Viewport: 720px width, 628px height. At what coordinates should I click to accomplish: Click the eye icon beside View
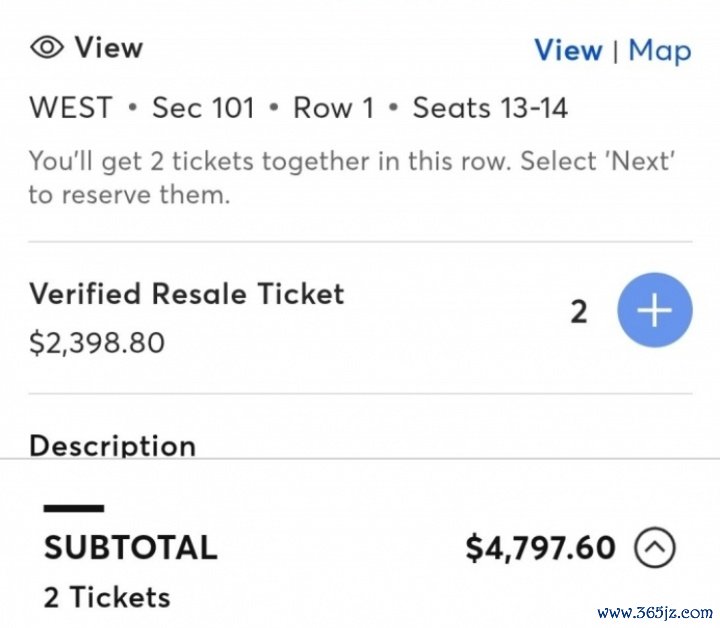coord(47,47)
